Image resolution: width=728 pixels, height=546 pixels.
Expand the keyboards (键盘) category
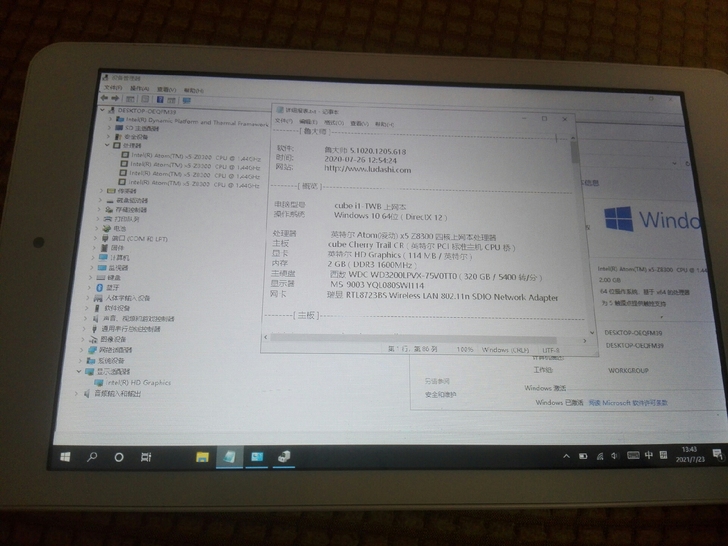[x=90, y=277]
